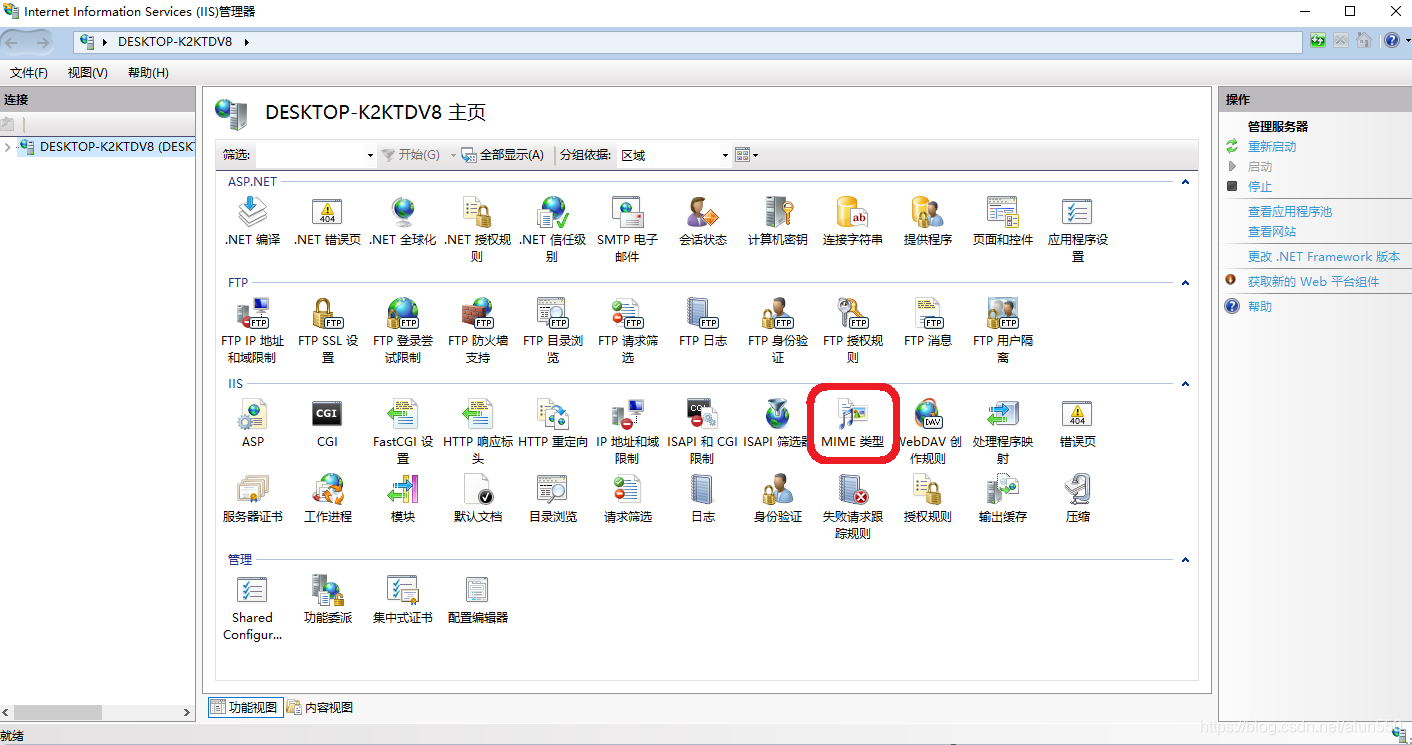Open FTP 请求筛选

(628, 330)
